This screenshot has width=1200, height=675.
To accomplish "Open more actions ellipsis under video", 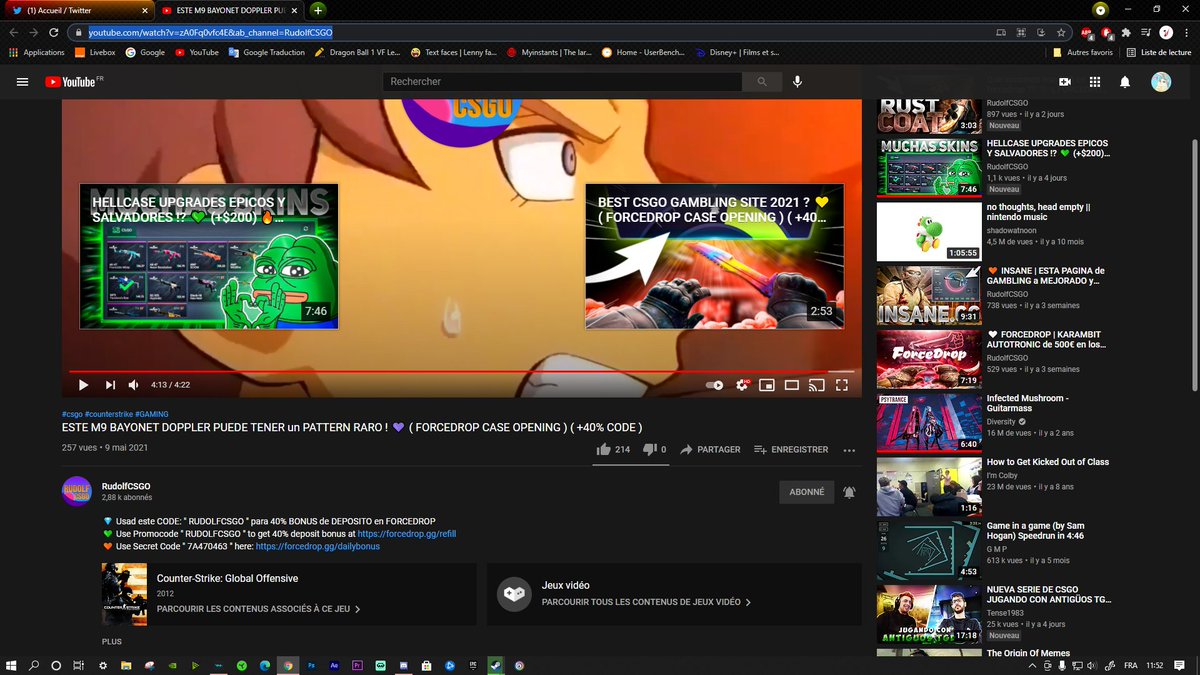I will coord(849,450).
